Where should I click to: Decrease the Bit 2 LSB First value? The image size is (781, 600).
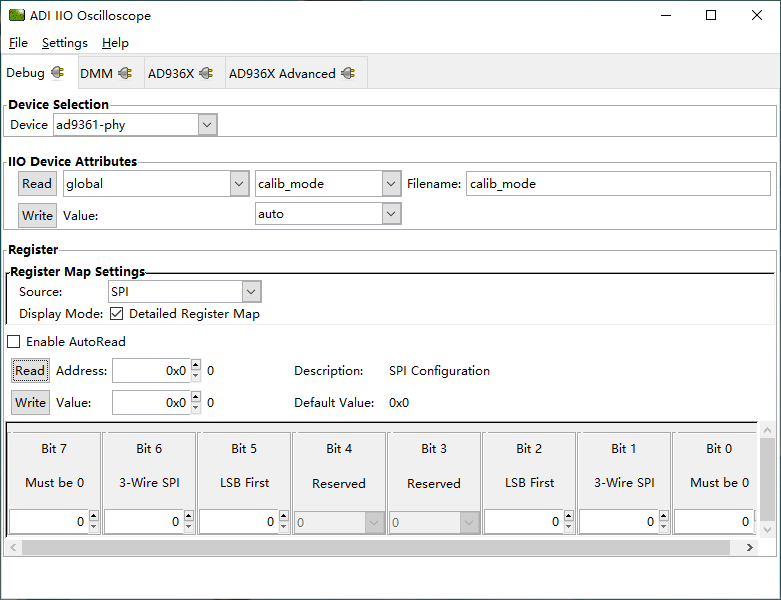point(569,527)
